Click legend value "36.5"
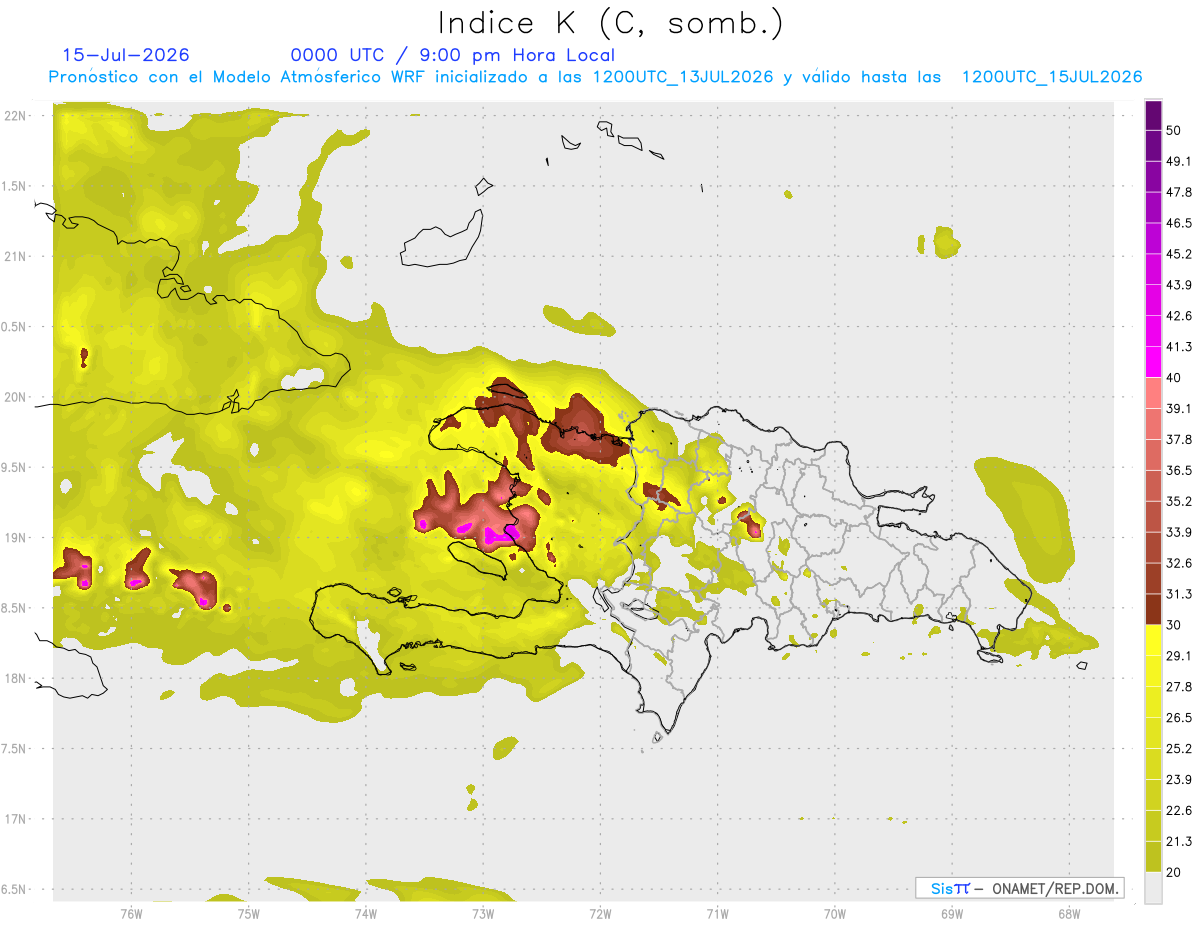Image resolution: width=1200 pixels, height=927 pixels. click(1179, 470)
